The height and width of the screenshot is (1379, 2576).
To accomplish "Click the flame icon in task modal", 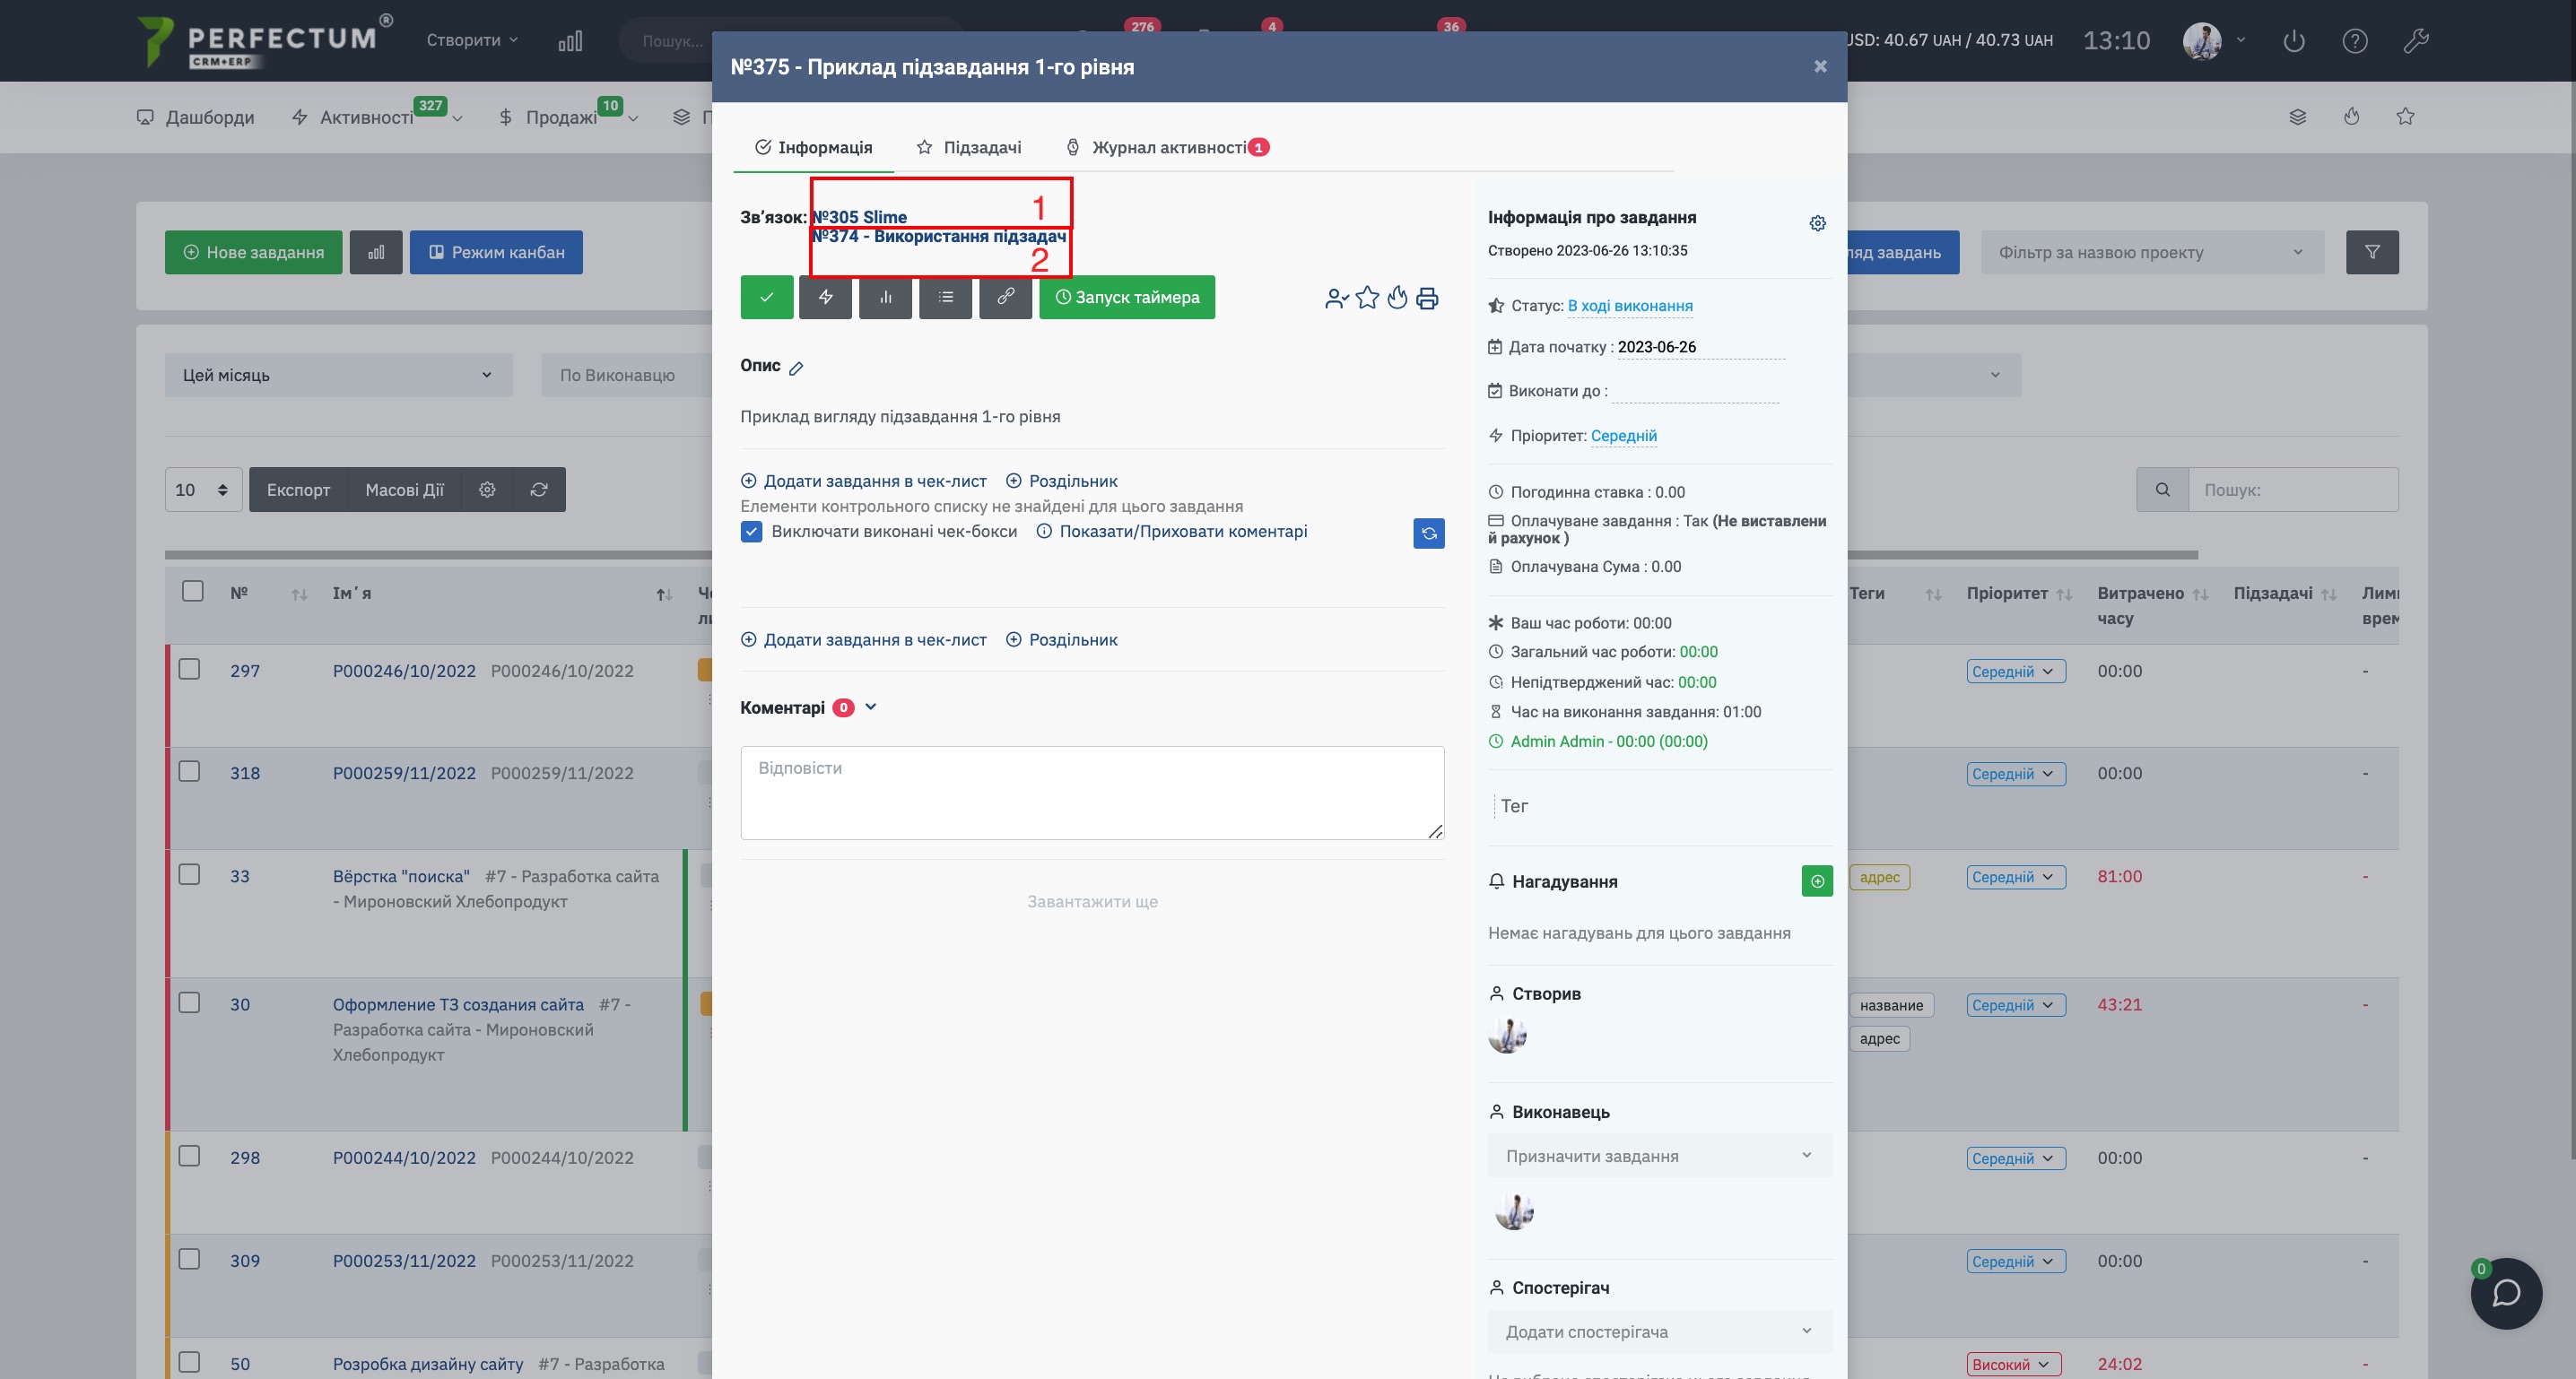I will point(1397,298).
